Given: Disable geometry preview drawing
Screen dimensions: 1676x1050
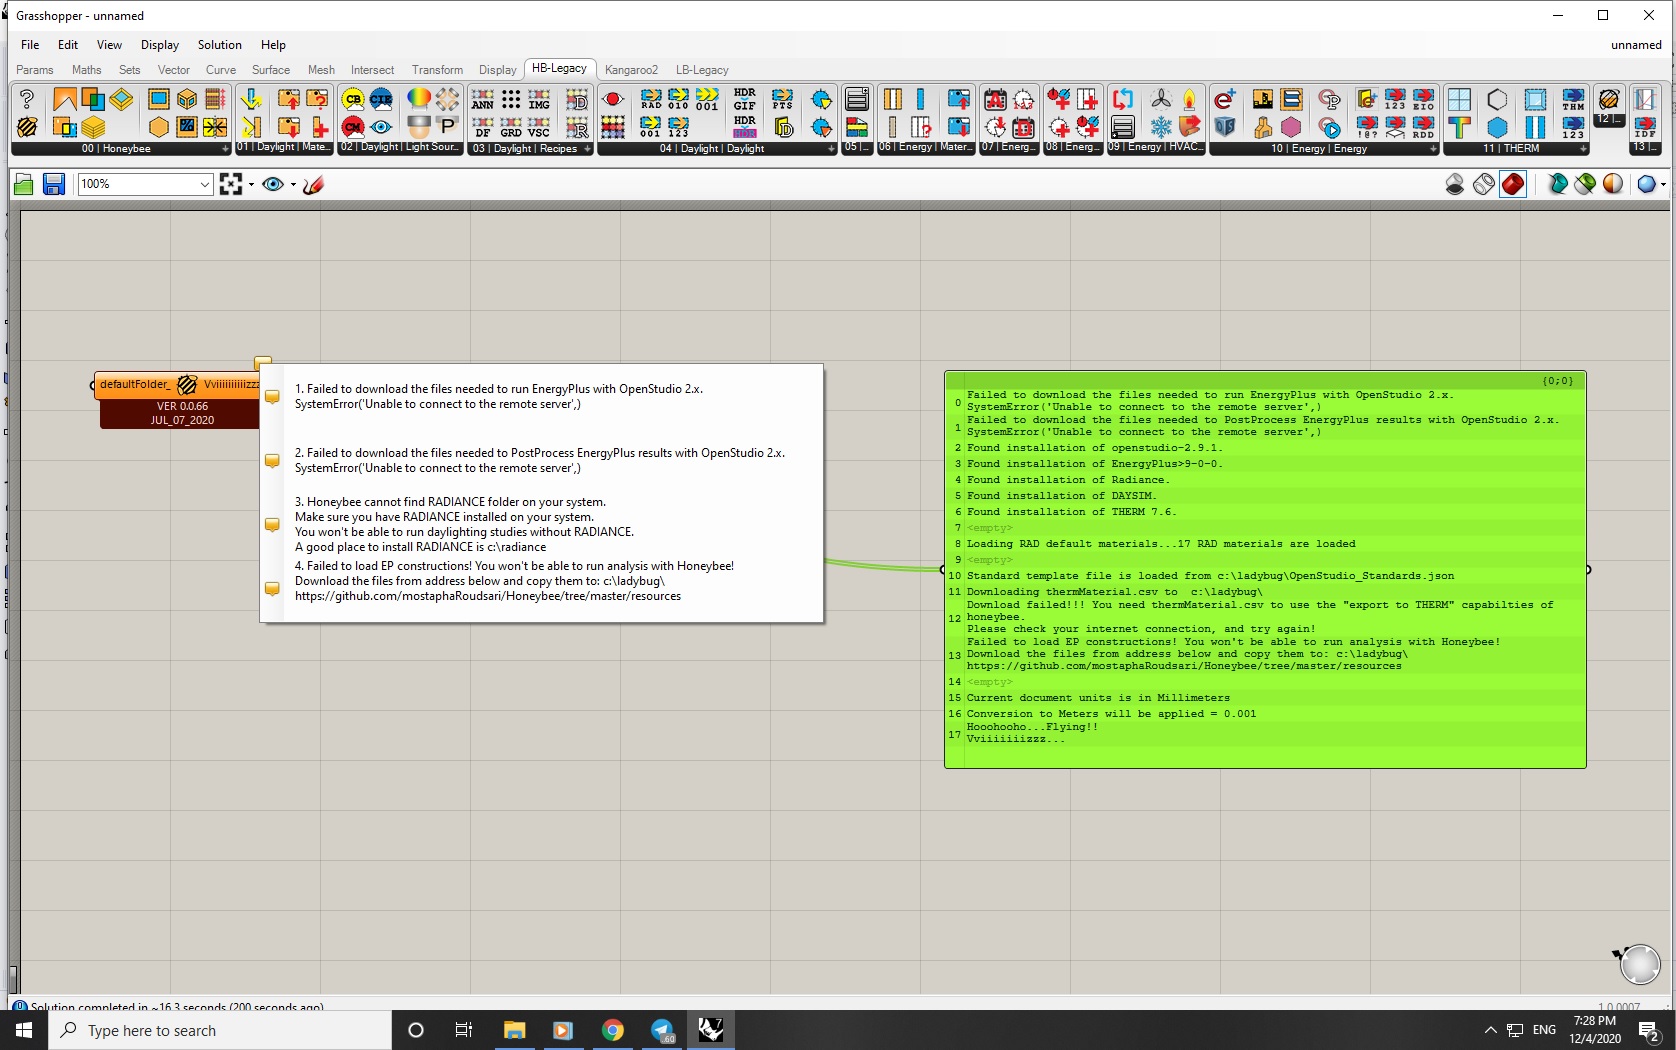Looking at the screenshot, I should (x=1455, y=184).
